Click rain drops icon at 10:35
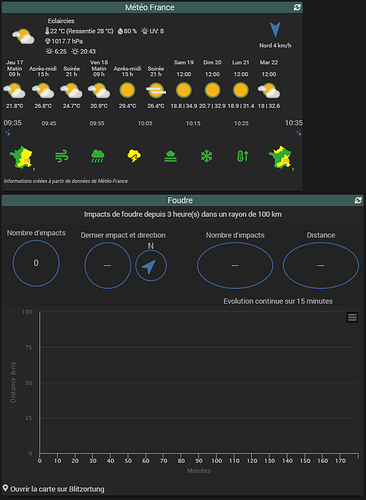366x500 pixels. [x=299, y=133]
